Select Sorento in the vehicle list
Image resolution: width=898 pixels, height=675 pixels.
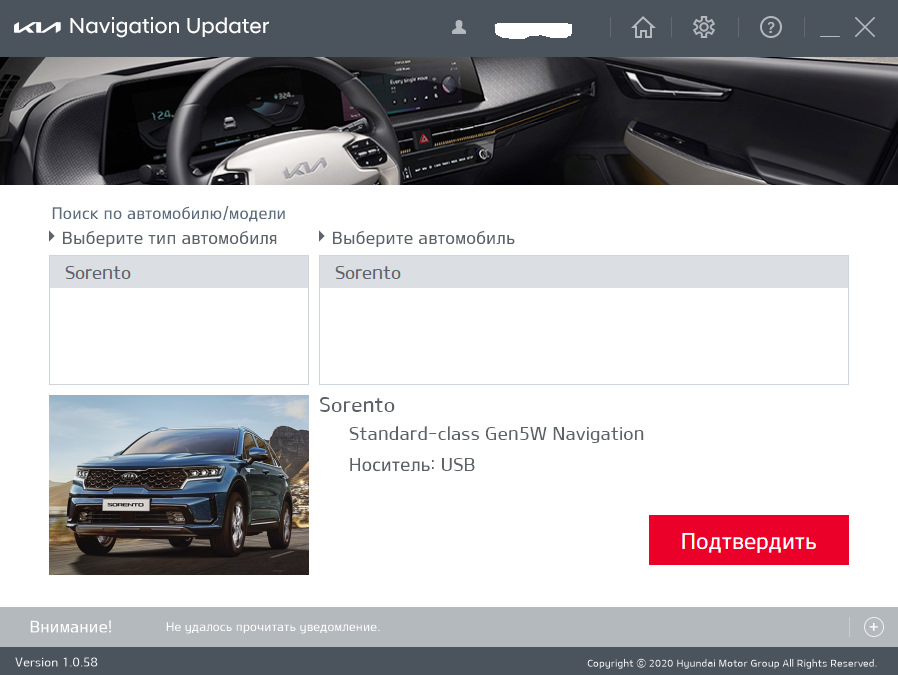click(x=584, y=272)
